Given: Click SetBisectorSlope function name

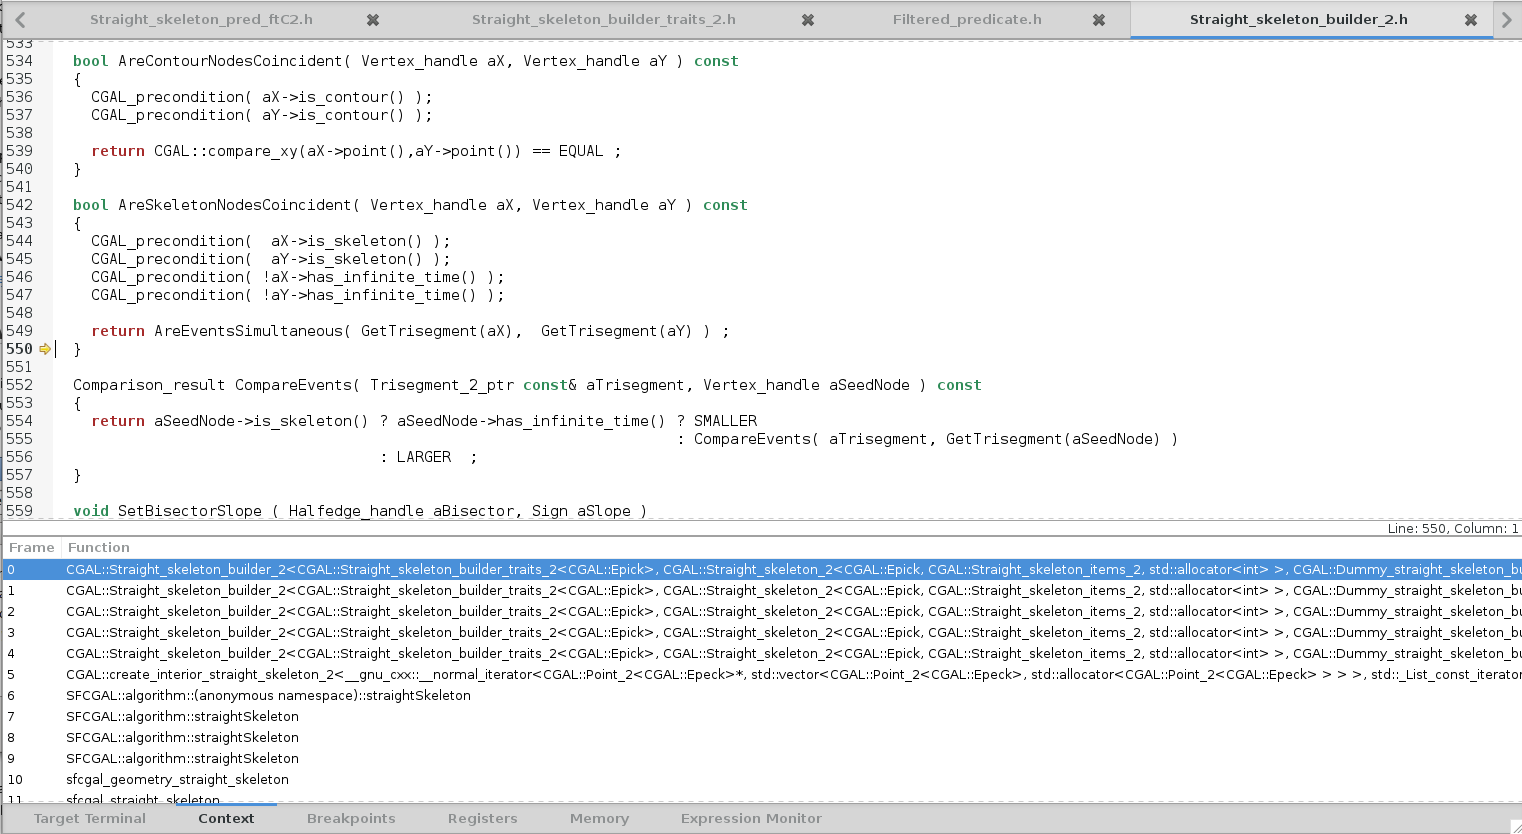Looking at the screenshot, I should click(x=190, y=511).
